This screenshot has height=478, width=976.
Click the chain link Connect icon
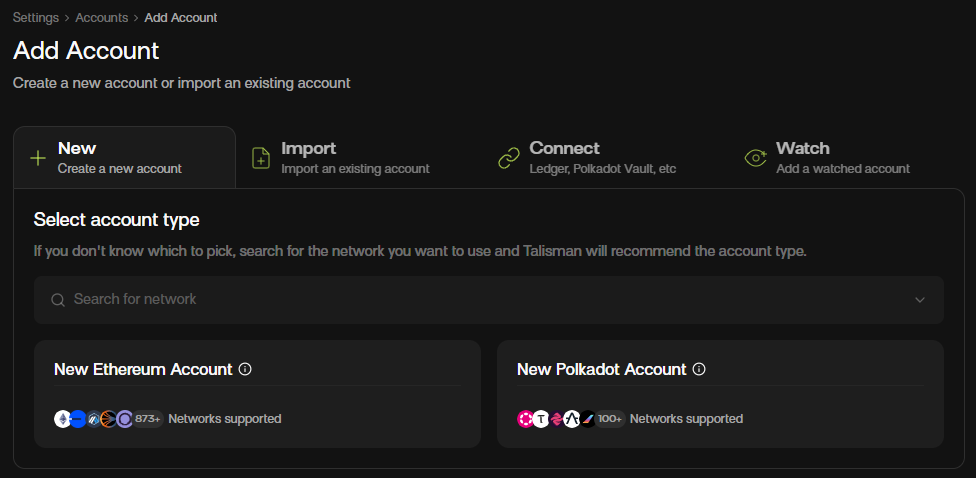509,158
